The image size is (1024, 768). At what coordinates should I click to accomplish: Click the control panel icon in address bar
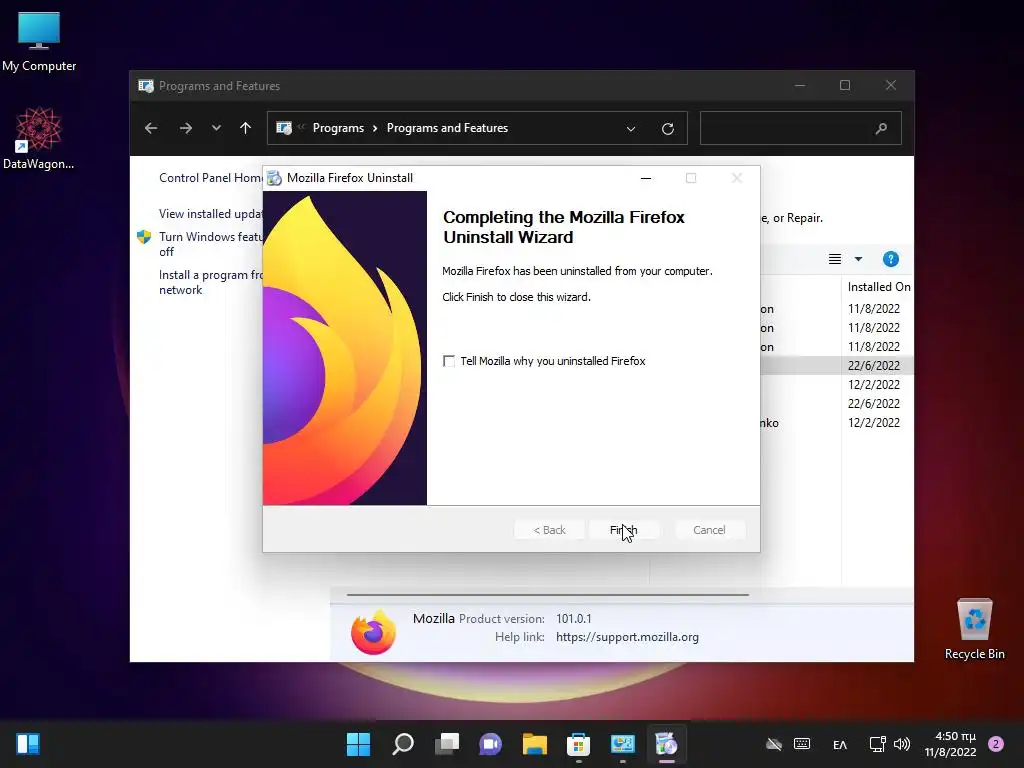[x=284, y=128]
